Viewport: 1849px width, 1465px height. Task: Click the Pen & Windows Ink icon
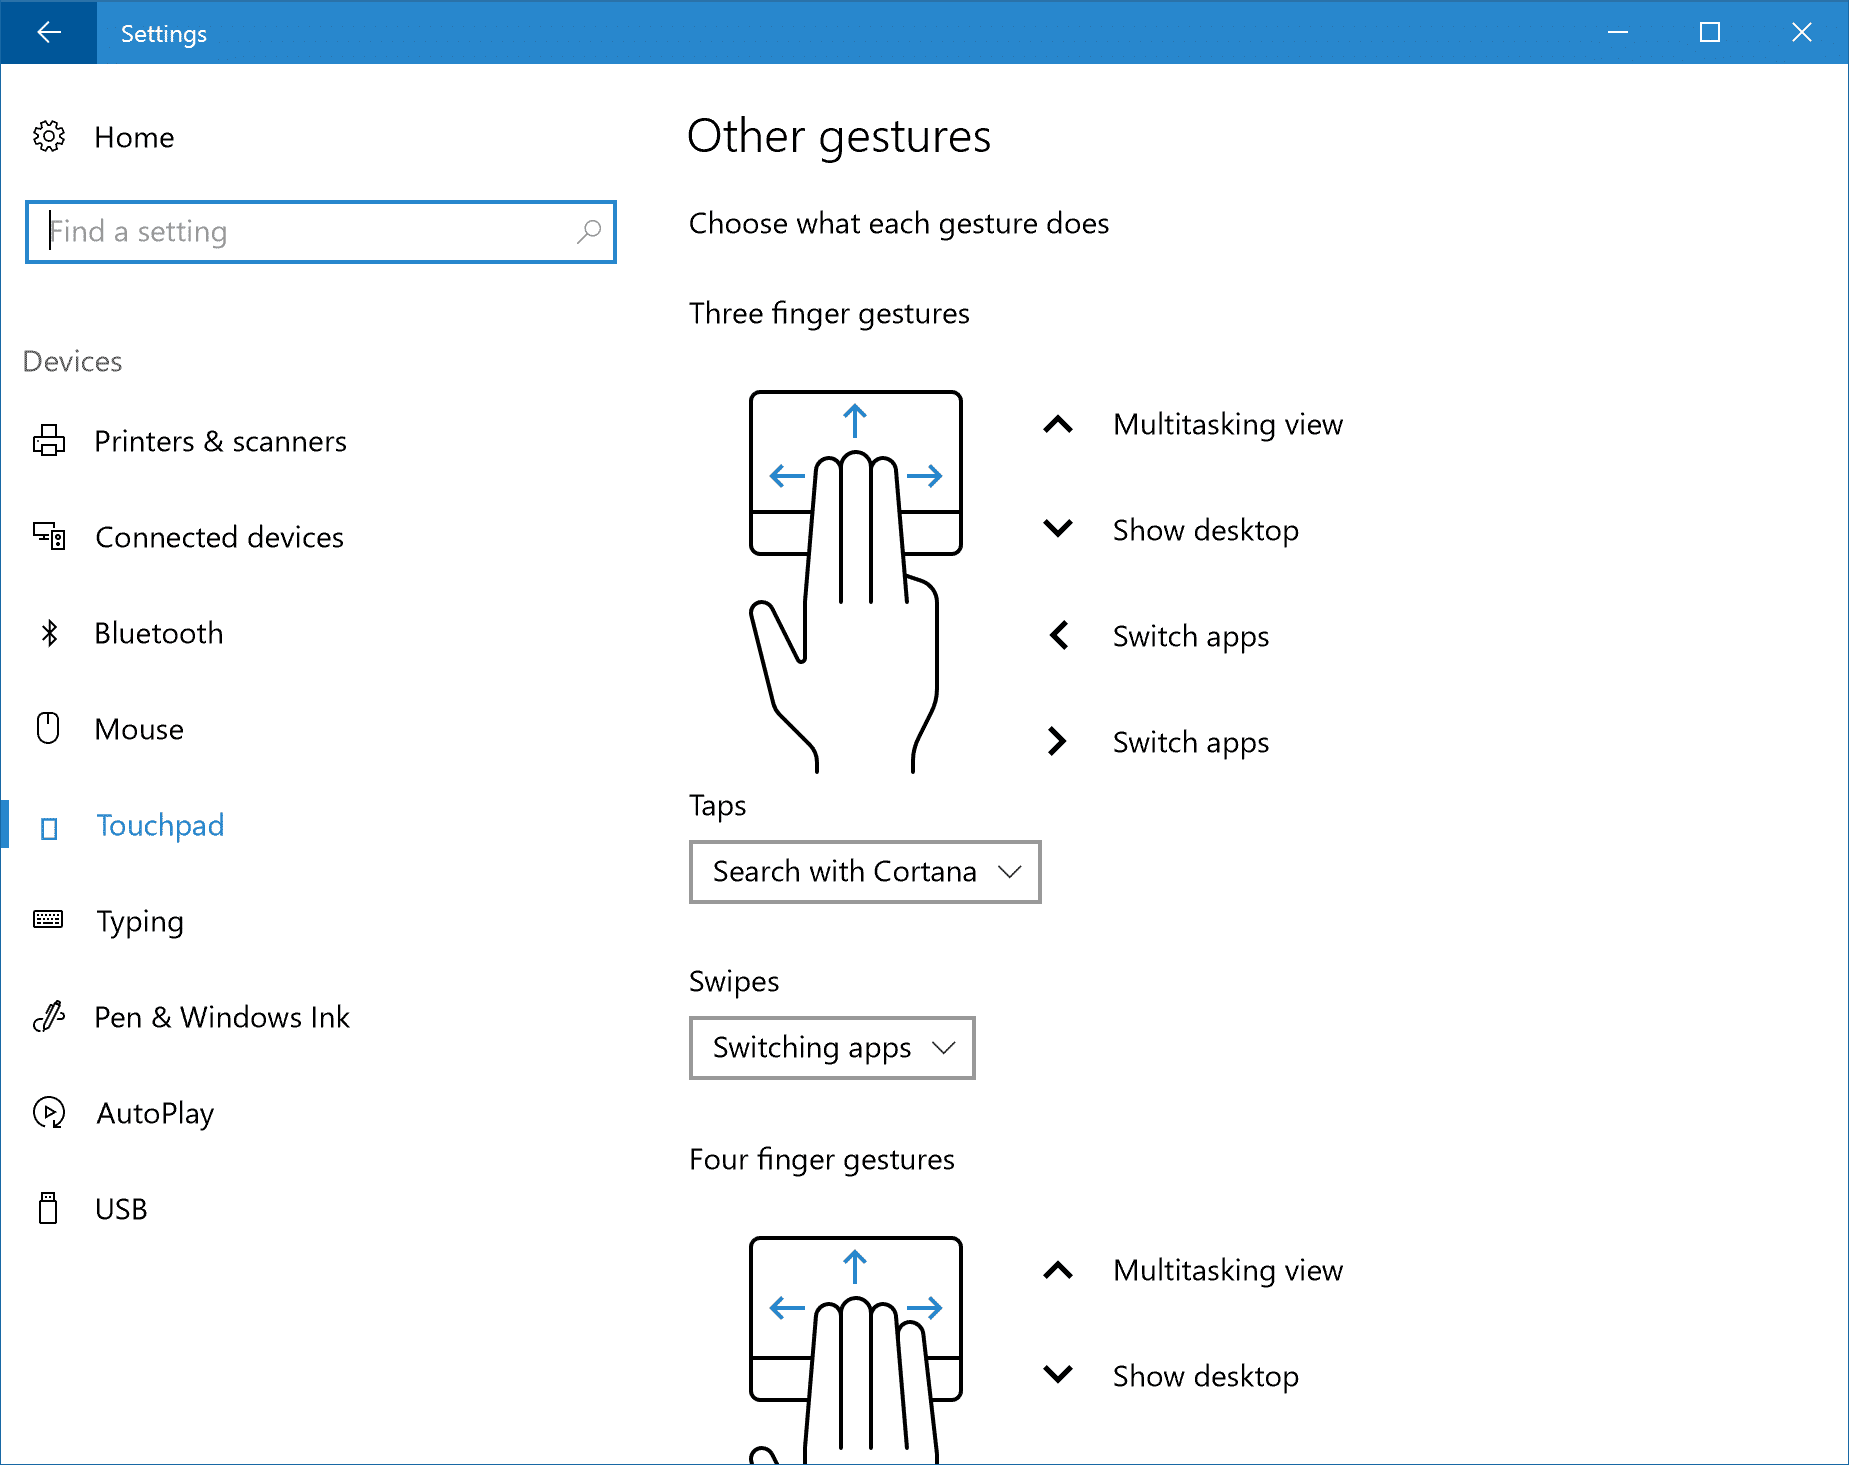[x=49, y=1016]
